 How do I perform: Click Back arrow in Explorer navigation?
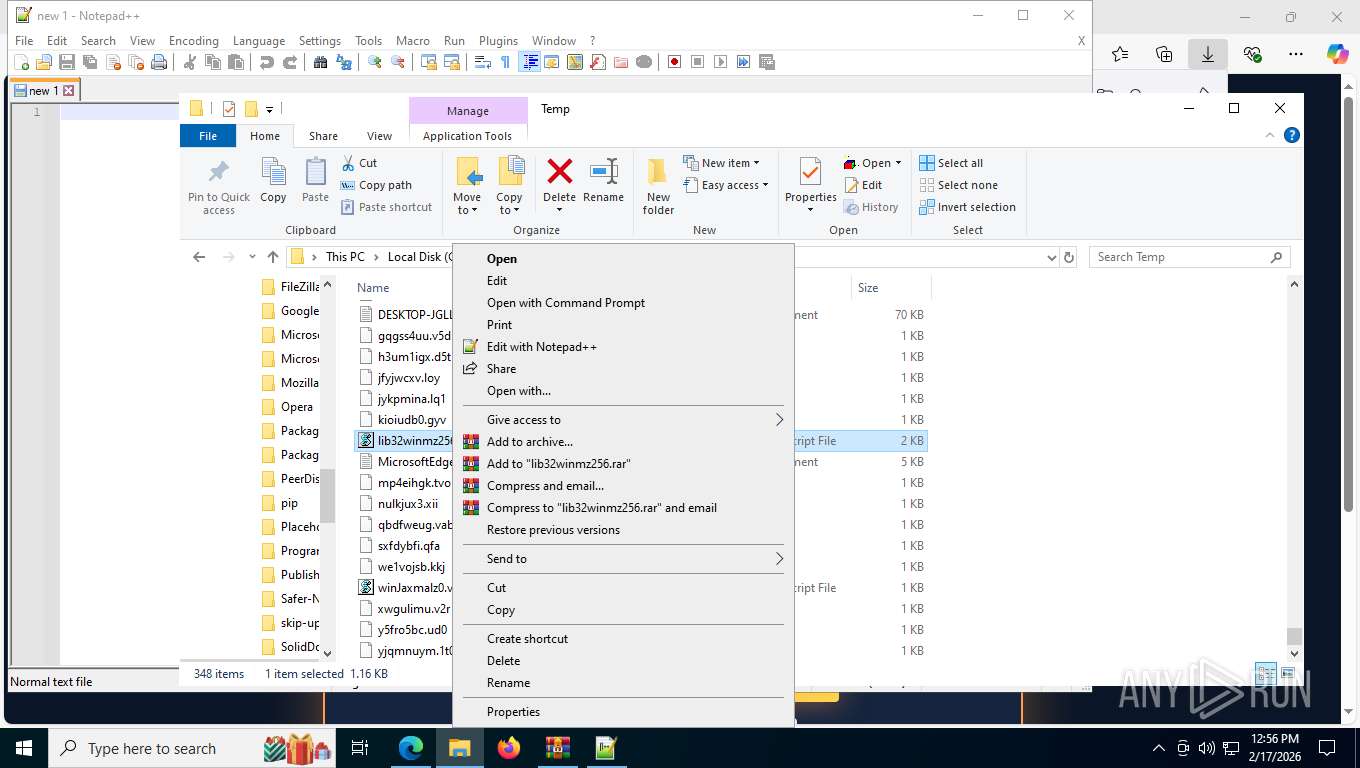pos(199,257)
